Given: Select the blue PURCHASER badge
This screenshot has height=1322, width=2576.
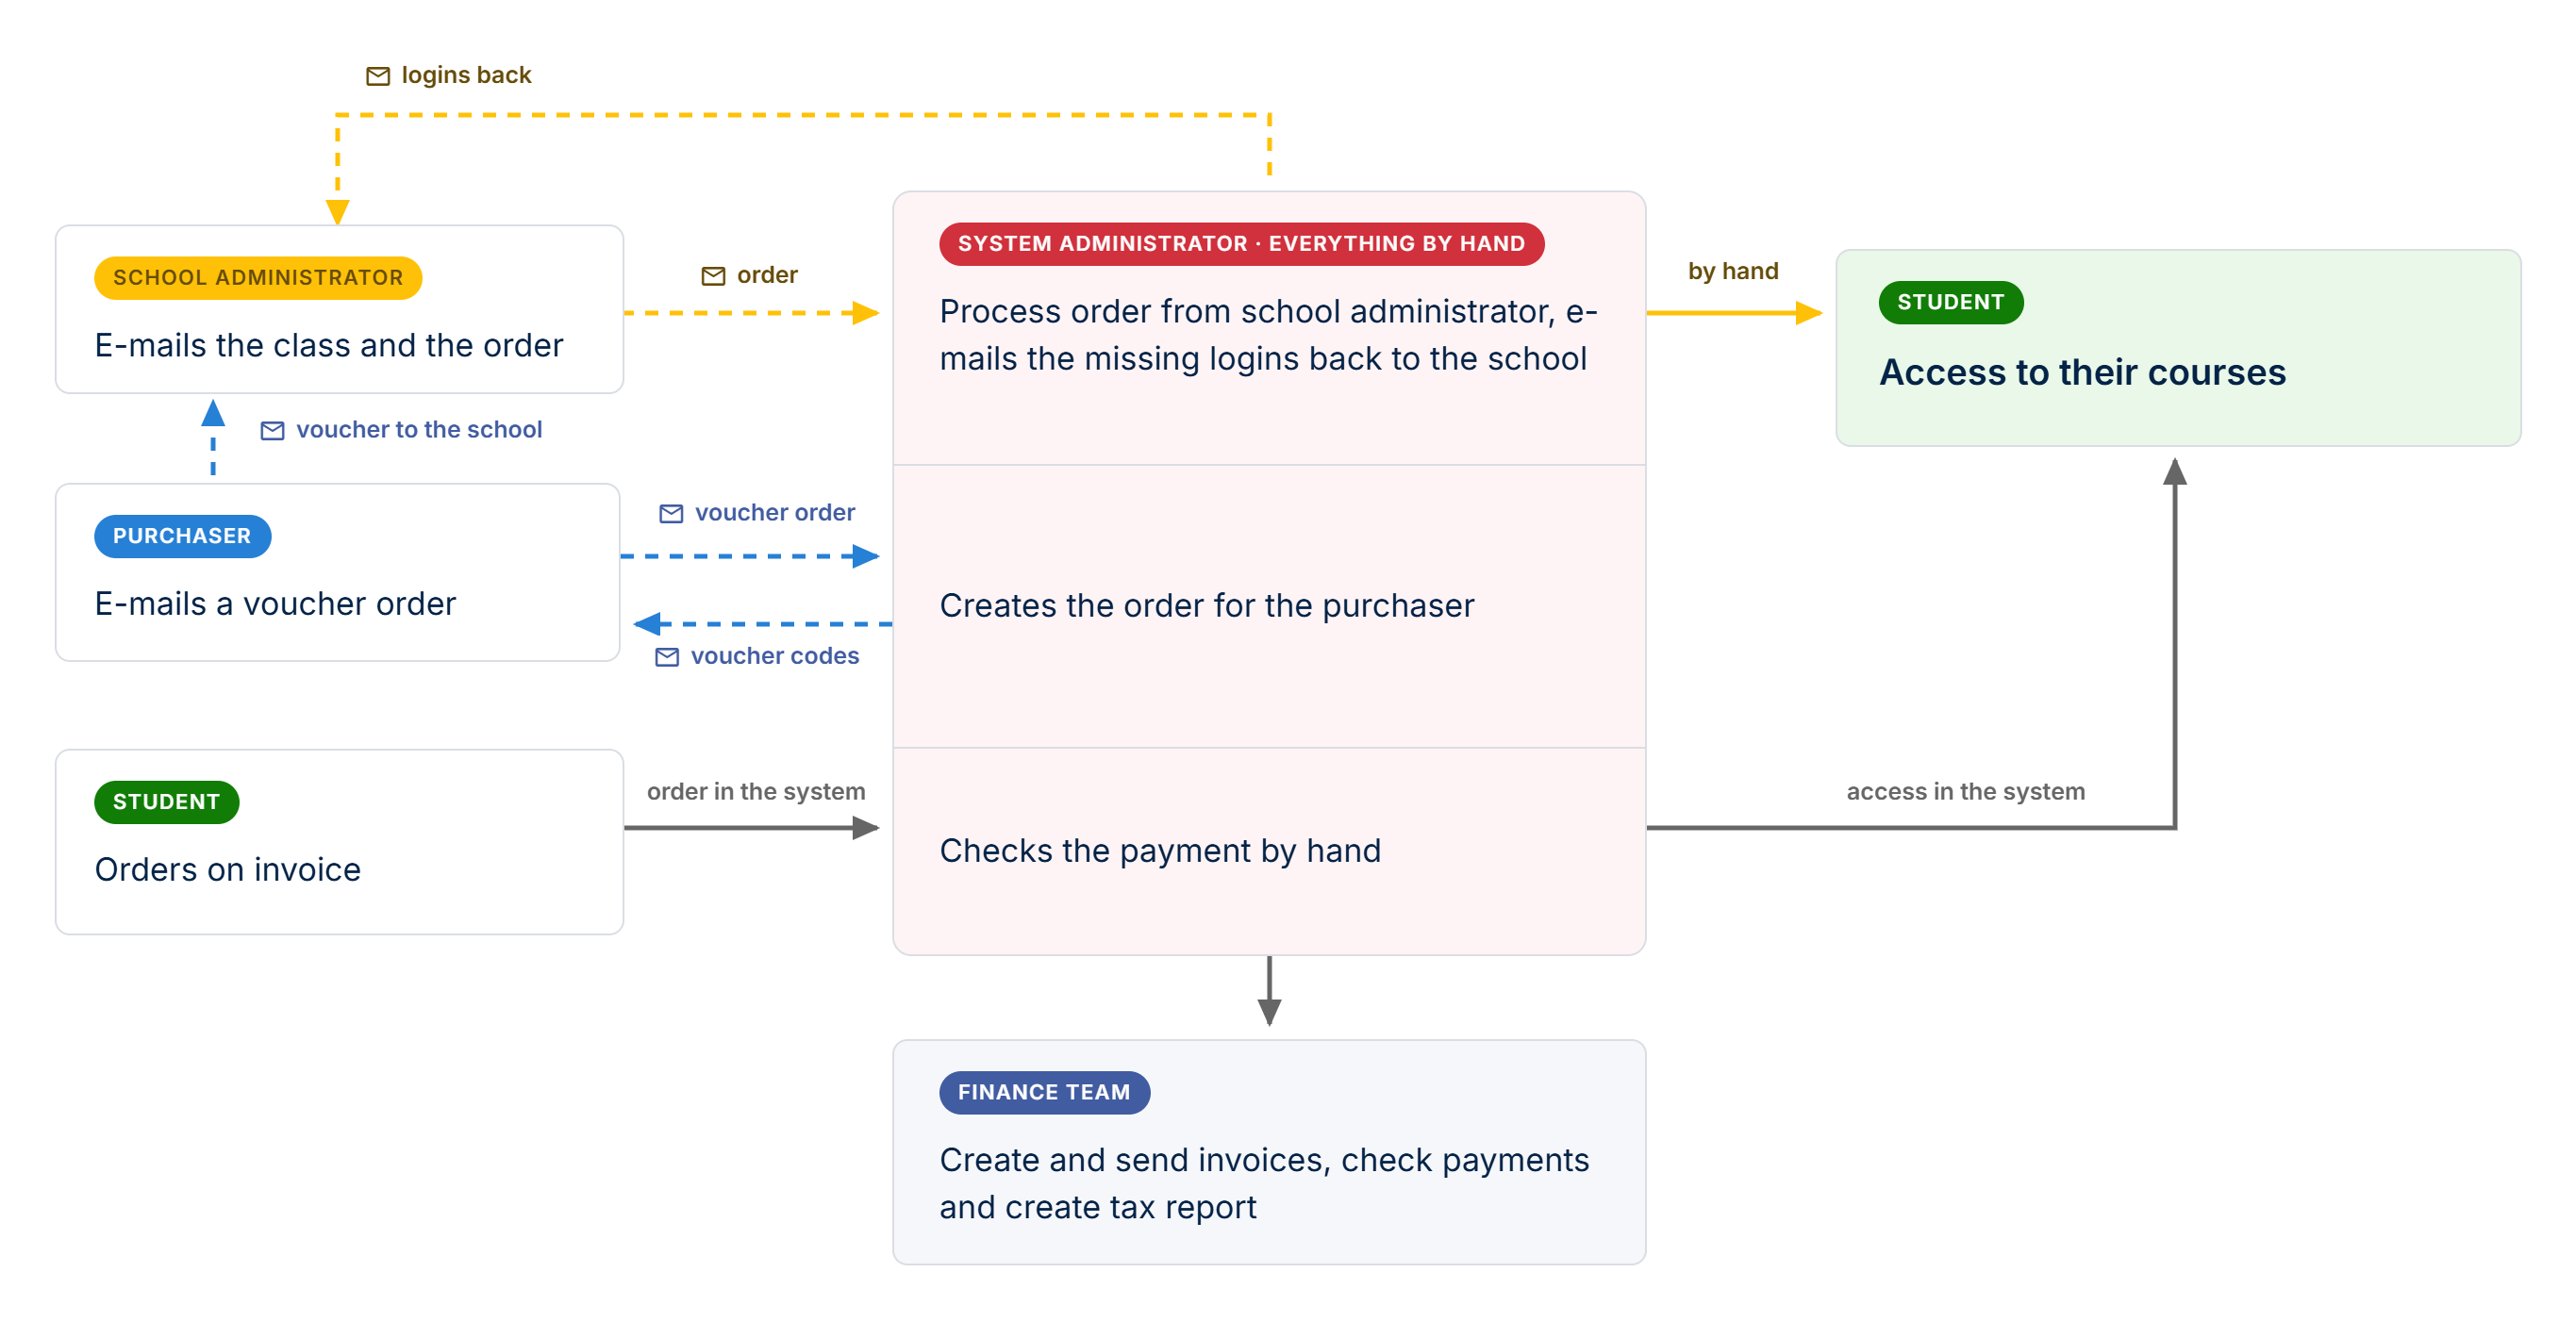Looking at the screenshot, I should (x=182, y=536).
